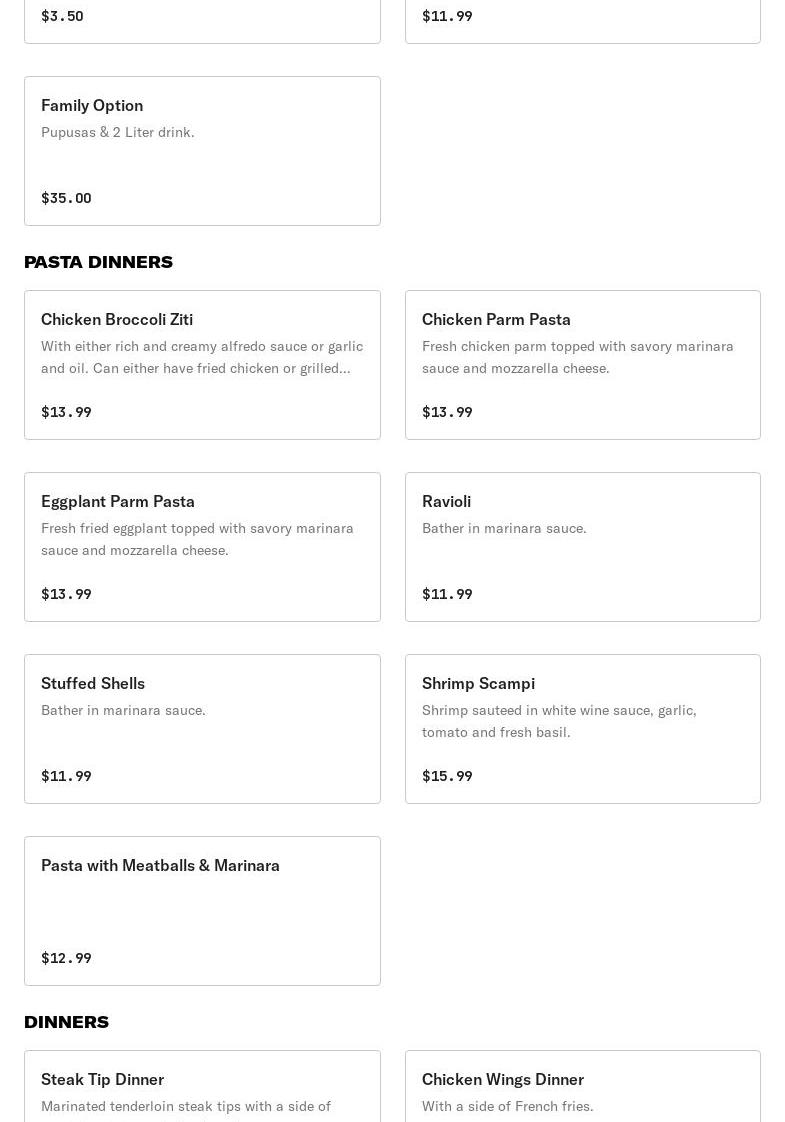The image size is (785, 1122).
Task: Click the DINNERS section heading
Action: point(66,1022)
